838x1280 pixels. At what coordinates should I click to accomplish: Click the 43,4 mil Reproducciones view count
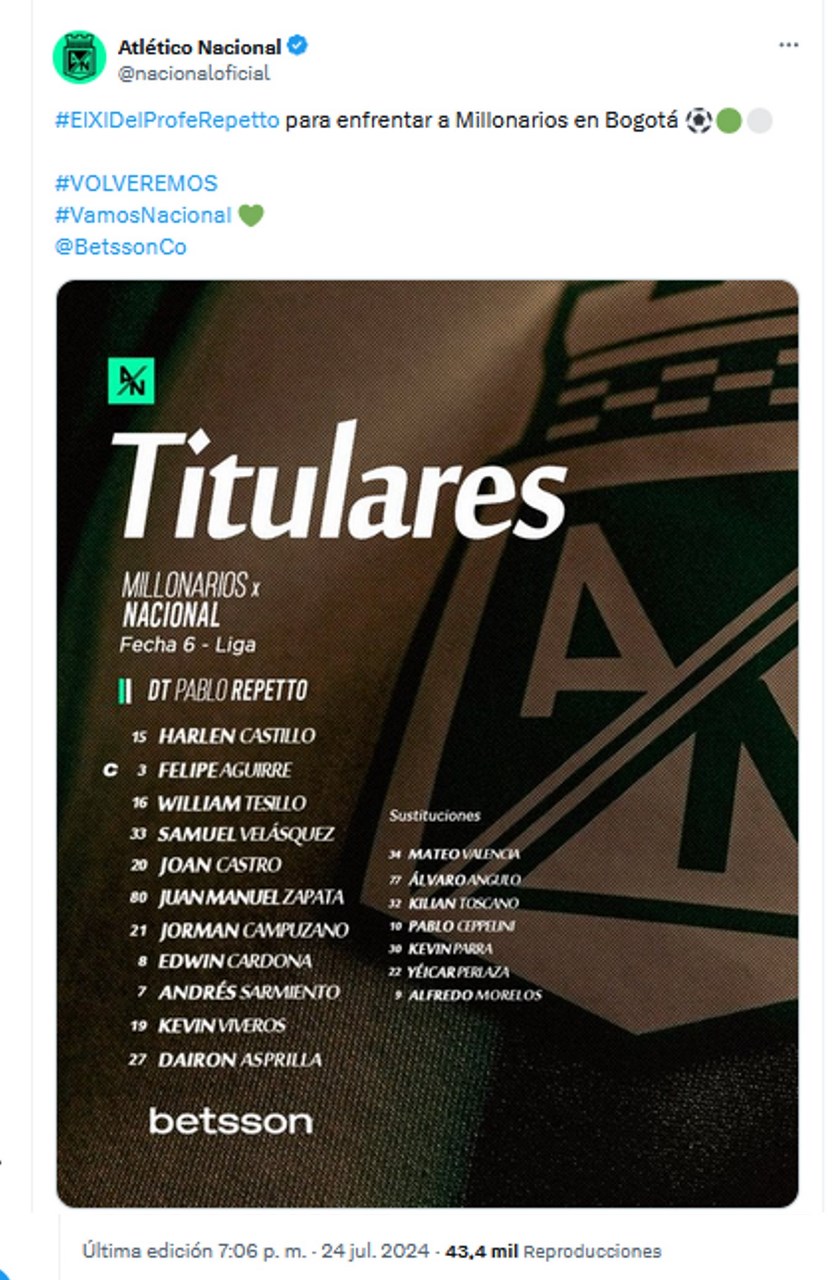coord(553,1251)
